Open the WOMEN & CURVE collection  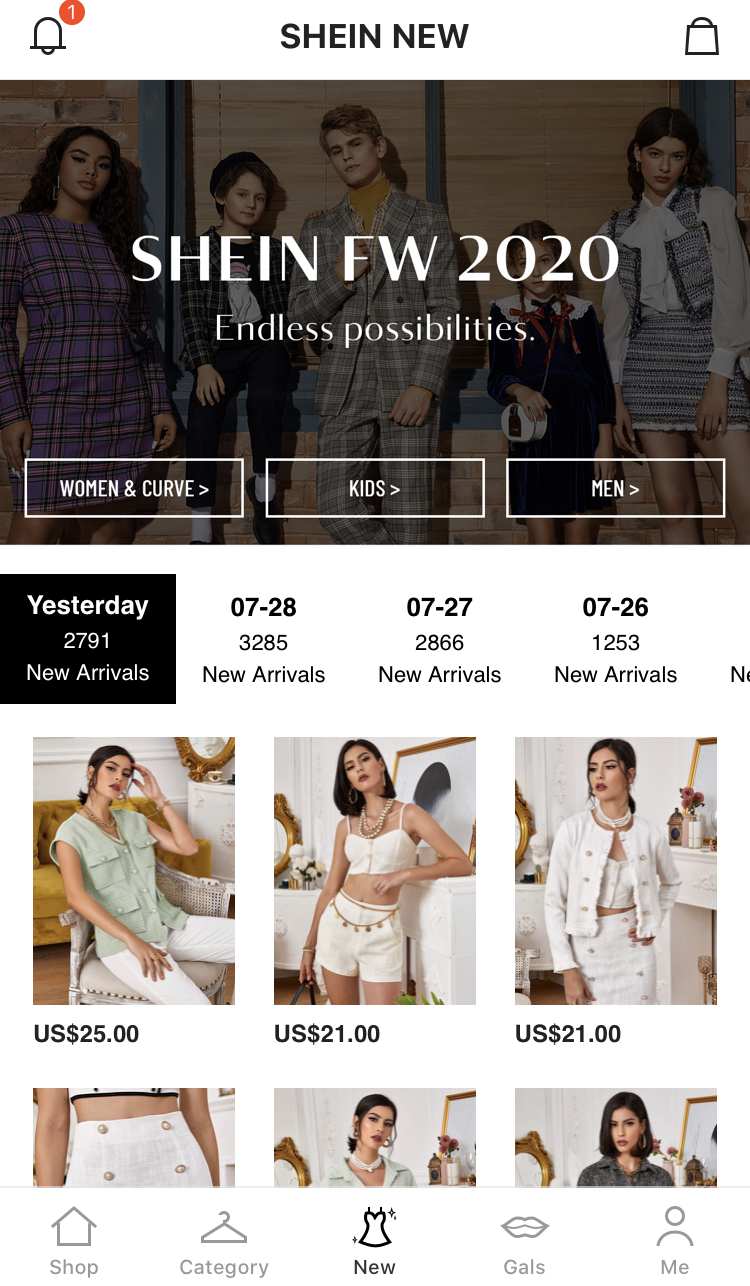click(x=134, y=488)
